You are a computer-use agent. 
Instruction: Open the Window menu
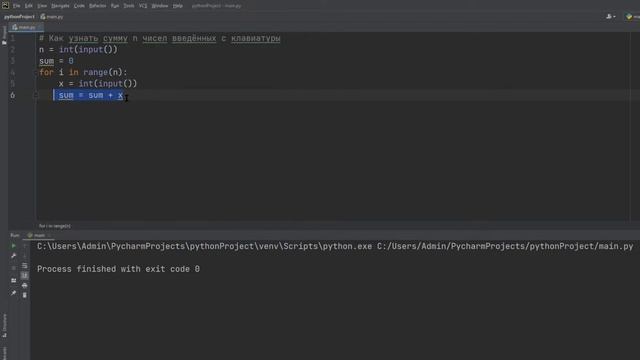point(160,6)
